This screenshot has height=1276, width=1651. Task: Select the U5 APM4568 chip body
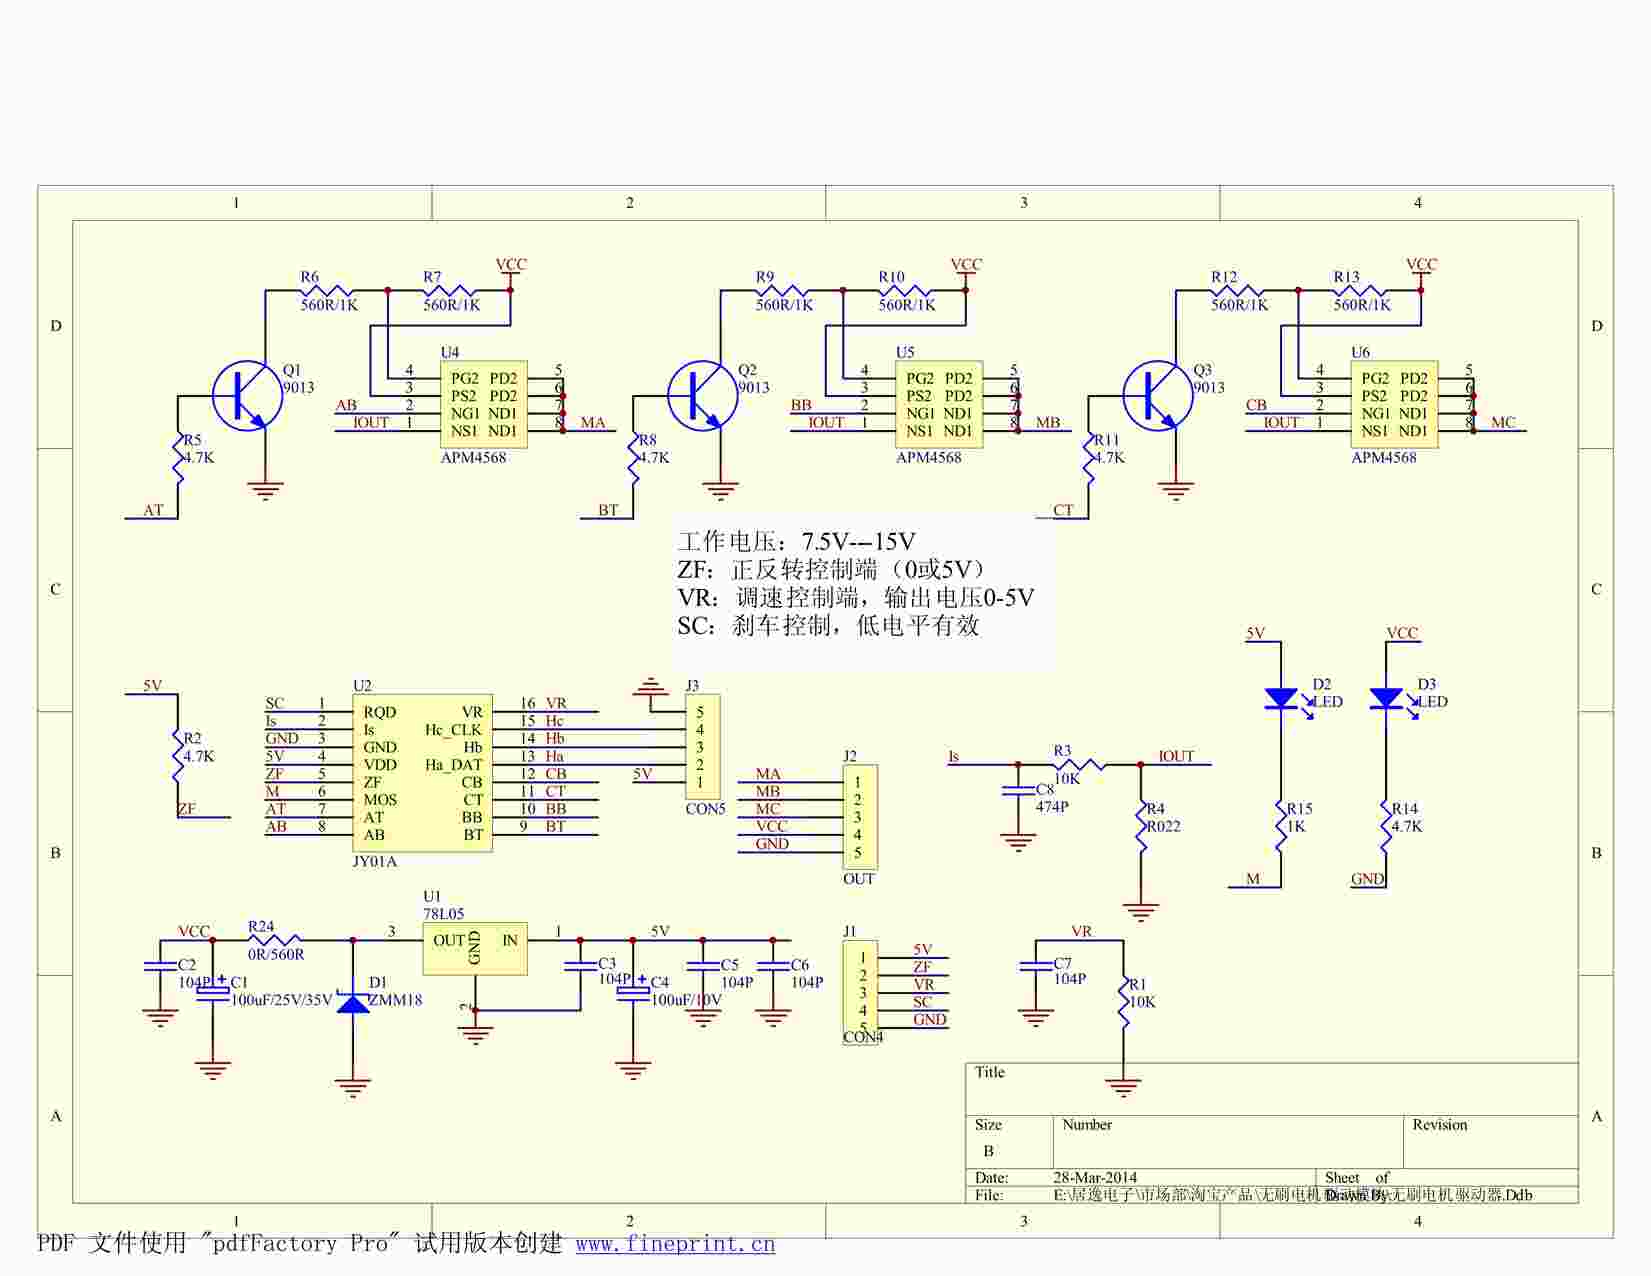click(x=939, y=404)
